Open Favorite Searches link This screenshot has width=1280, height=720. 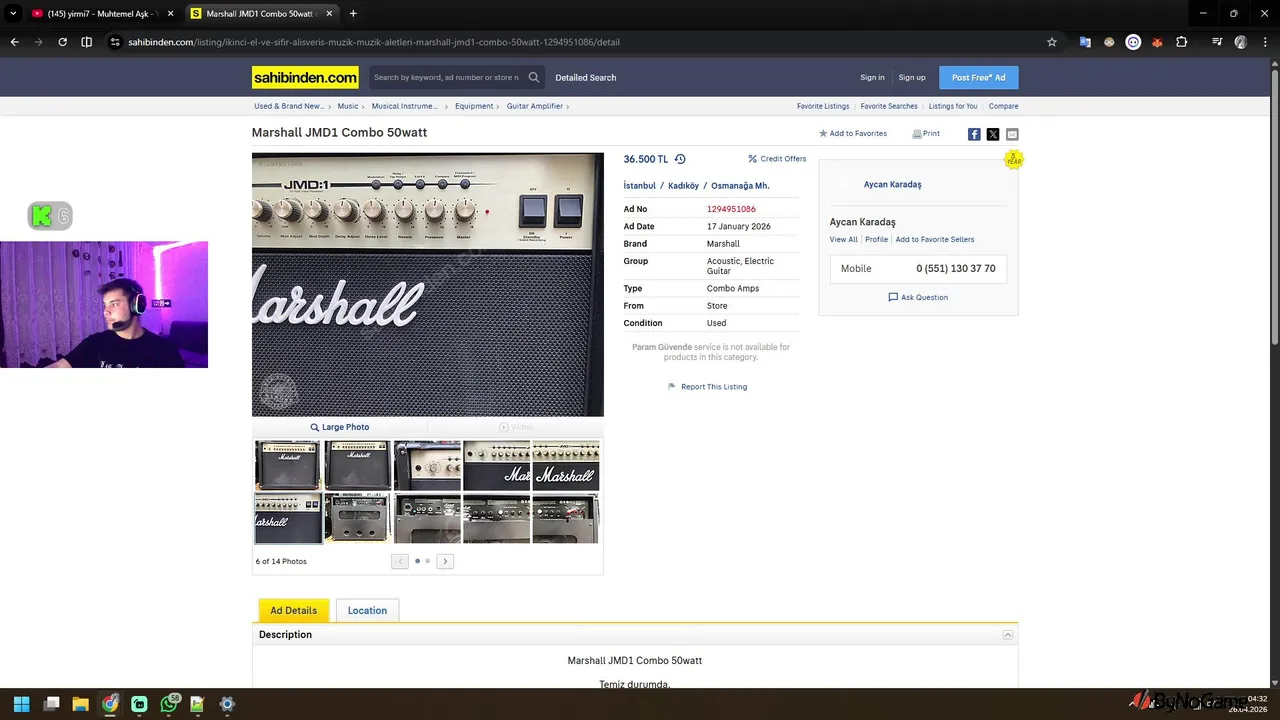tap(889, 106)
